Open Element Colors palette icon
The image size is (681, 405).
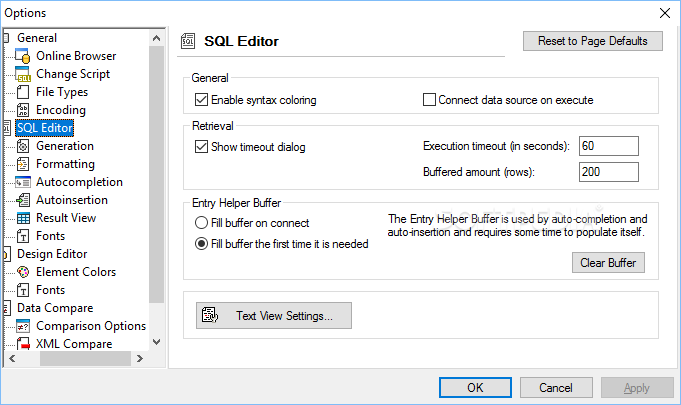(x=23, y=272)
